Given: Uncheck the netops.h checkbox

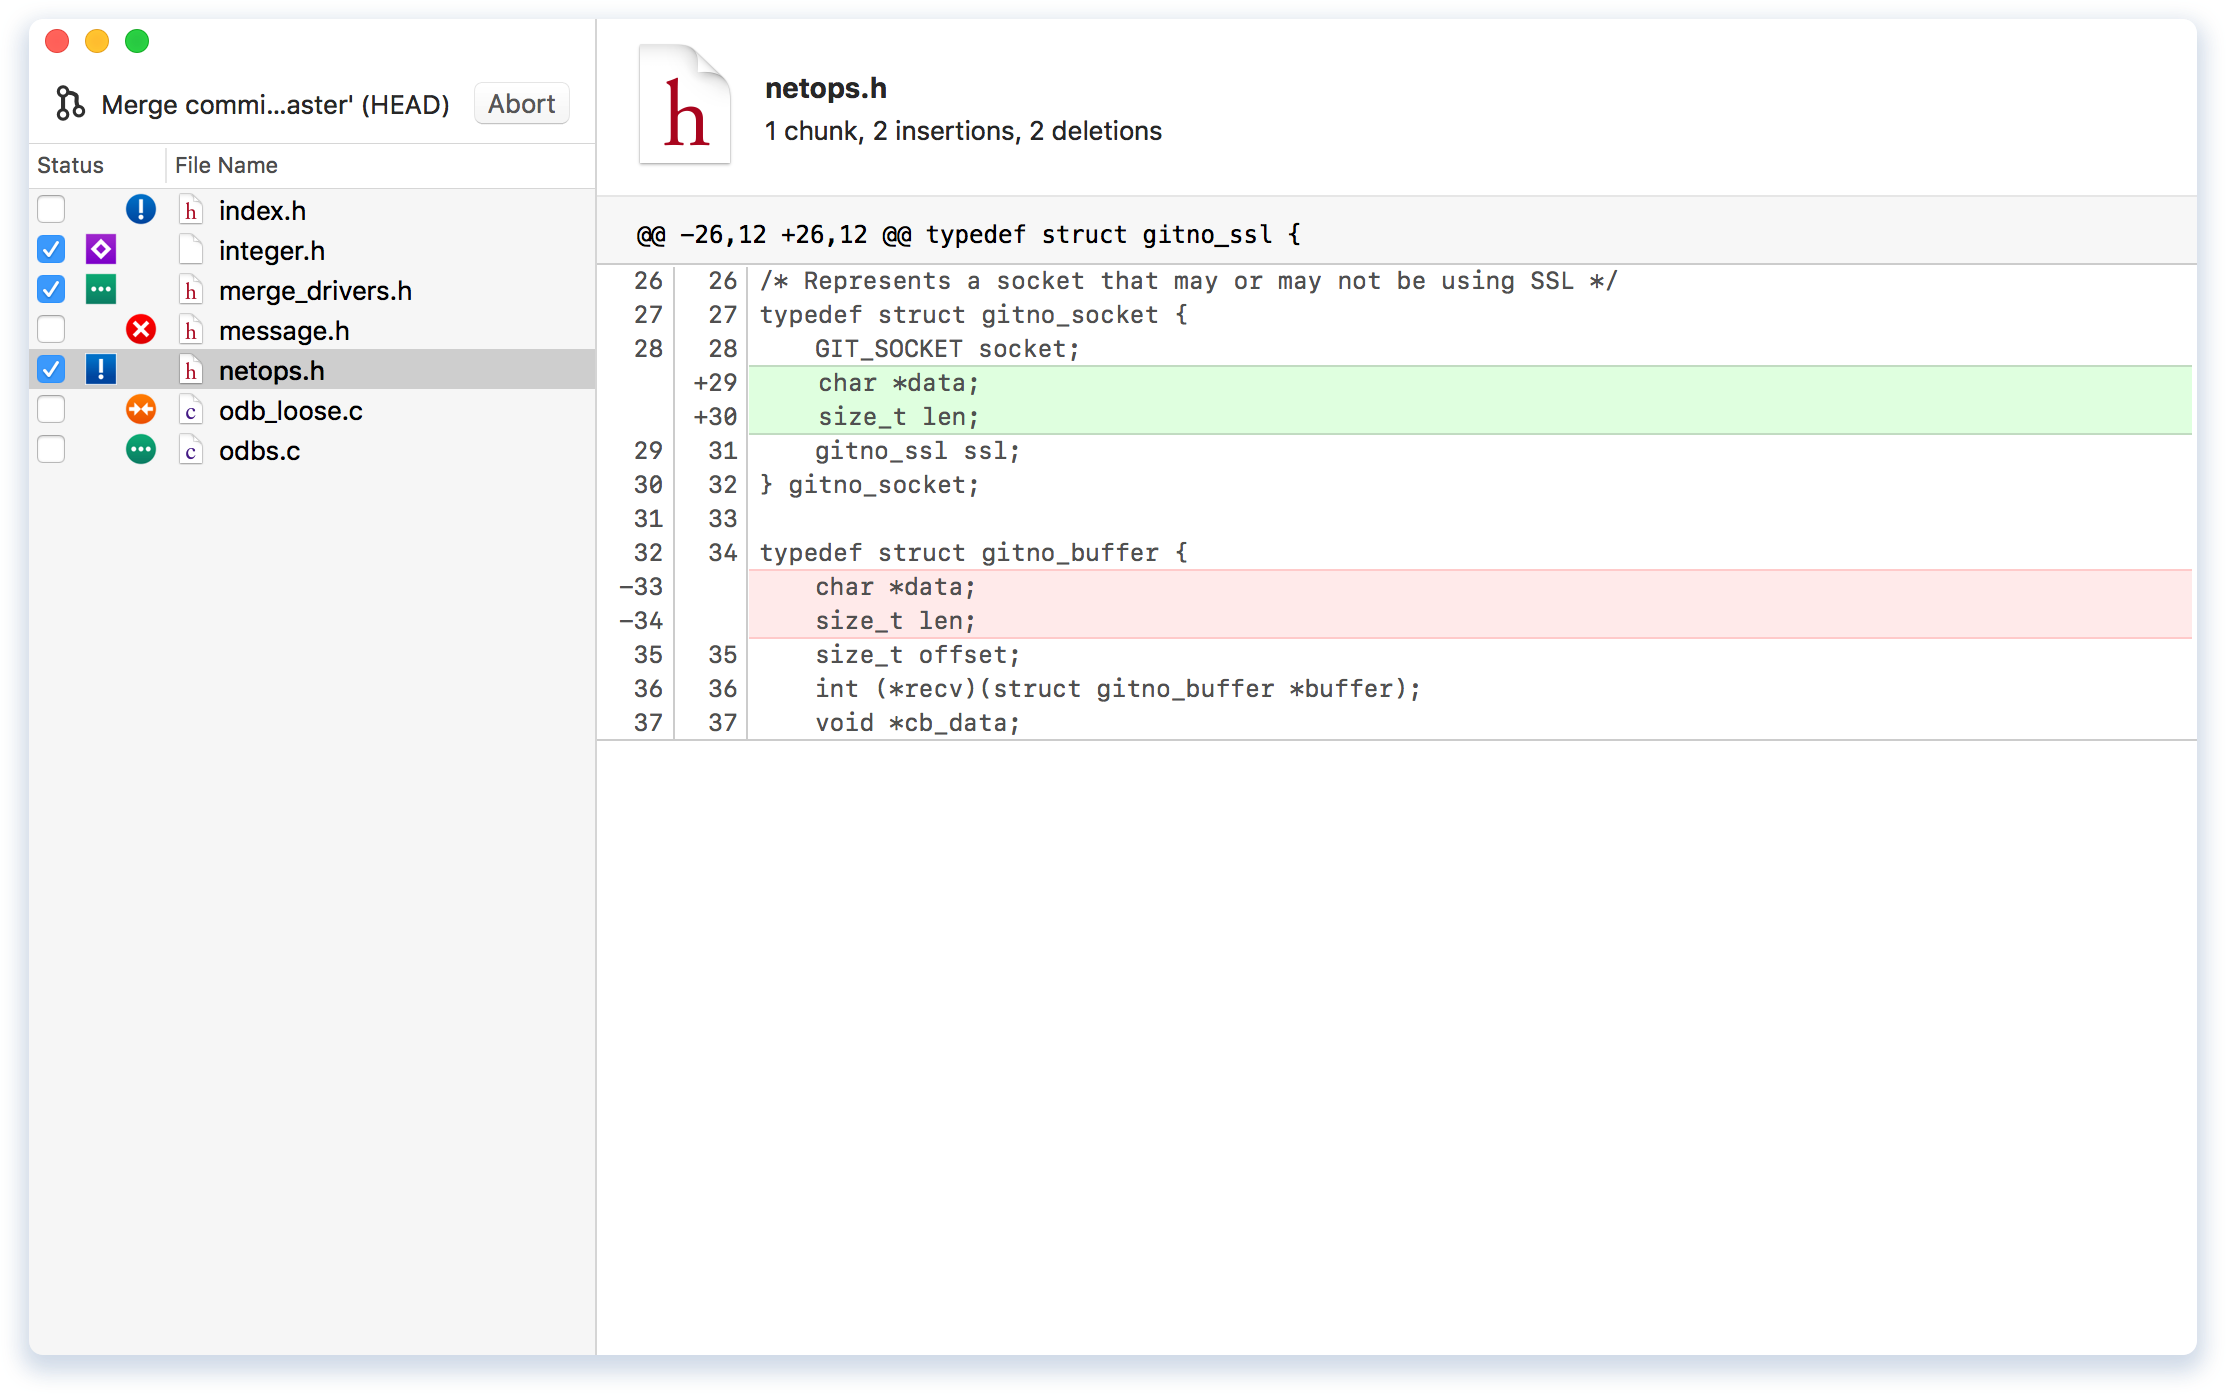Looking at the screenshot, I should click(x=51, y=369).
